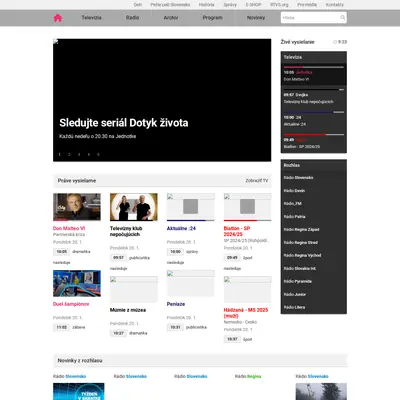This screenshot has width=400, height=400.
Task: Click the search magnifier icon
Action: click(342, 18)
